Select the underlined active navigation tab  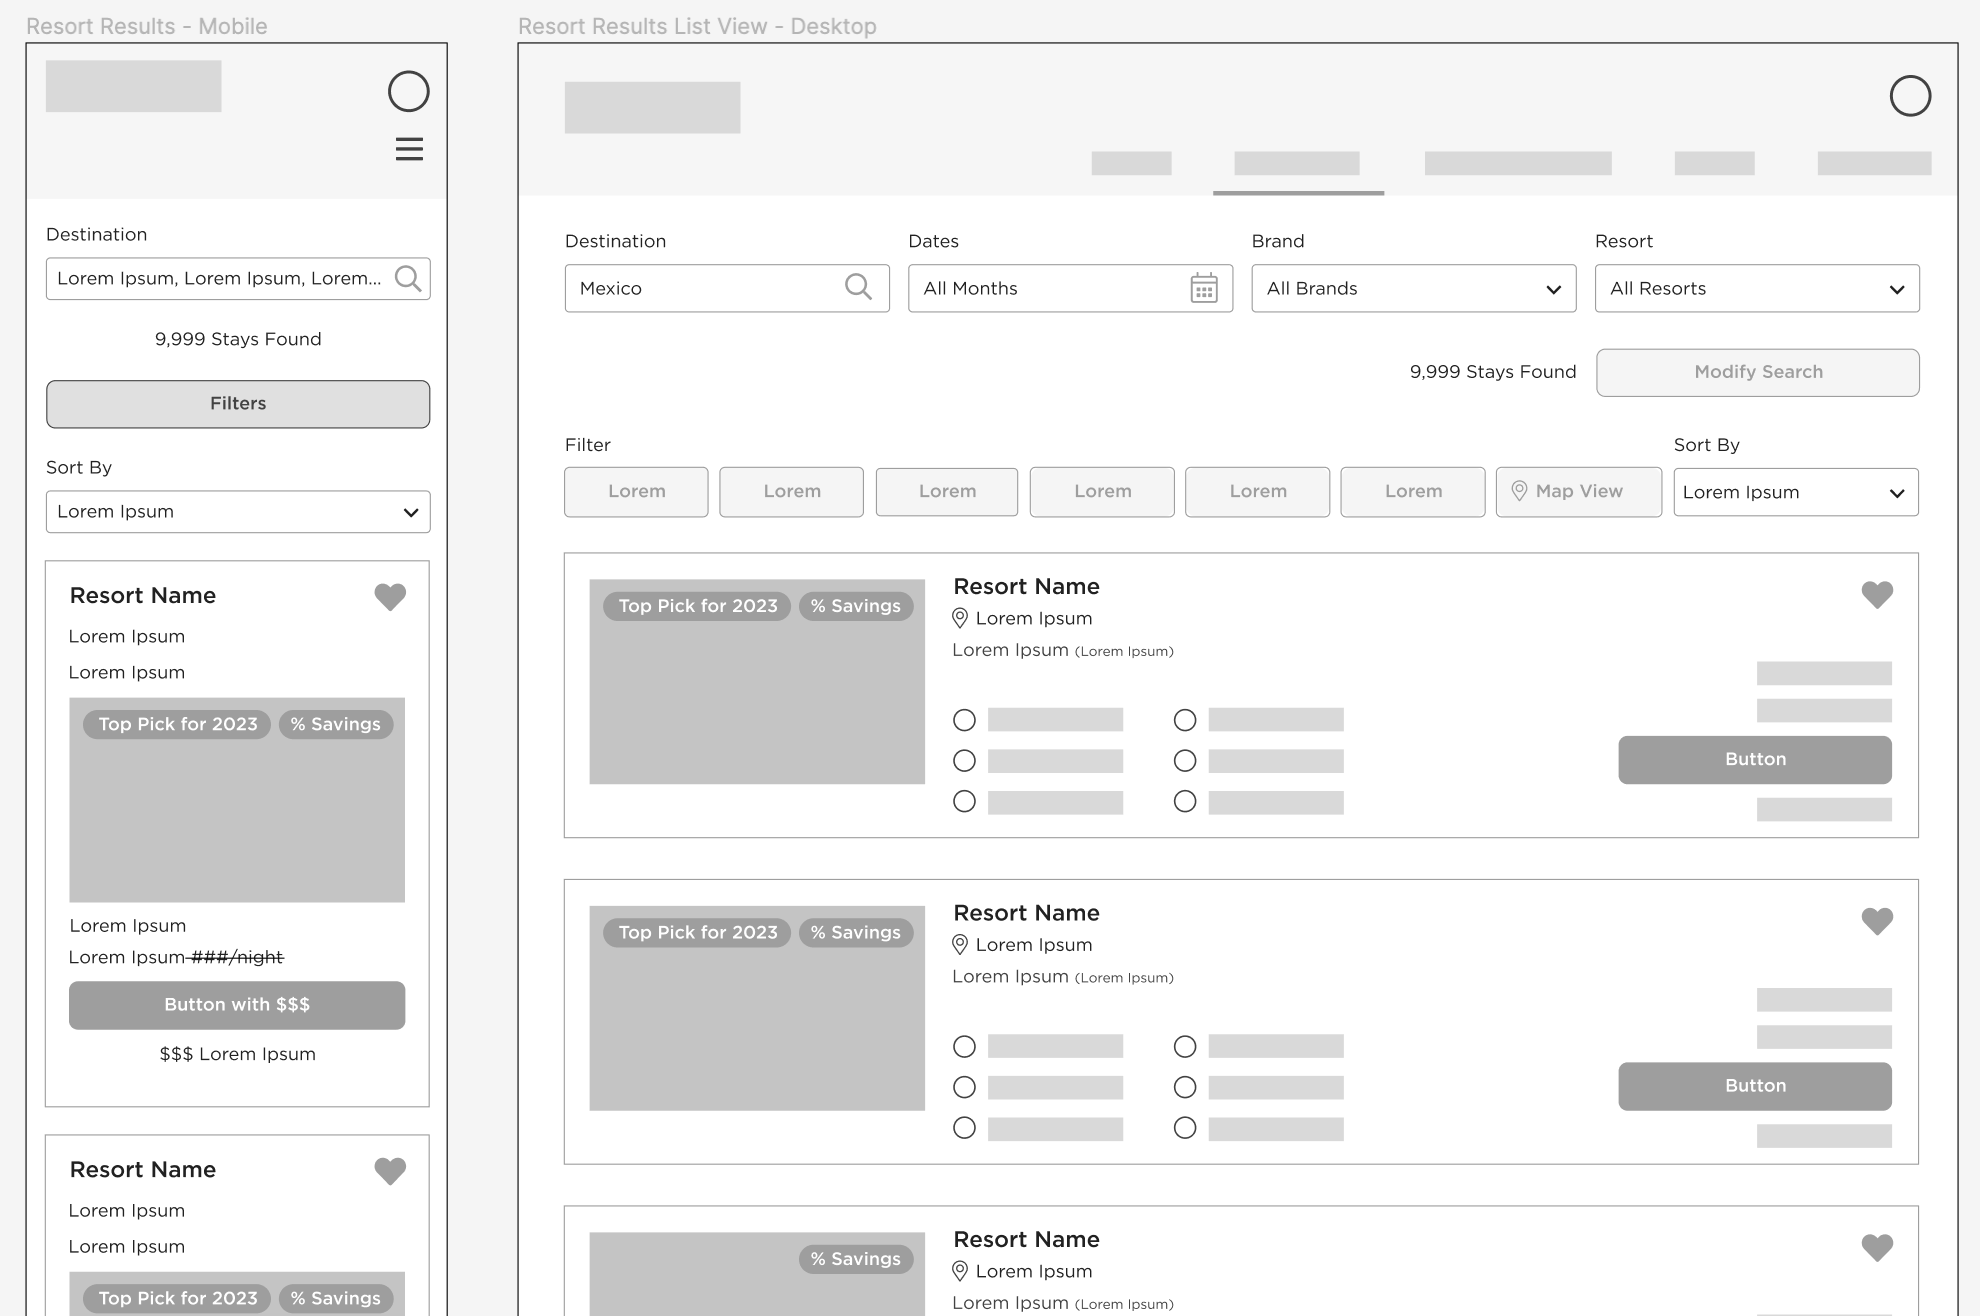tap(1297, 164)
